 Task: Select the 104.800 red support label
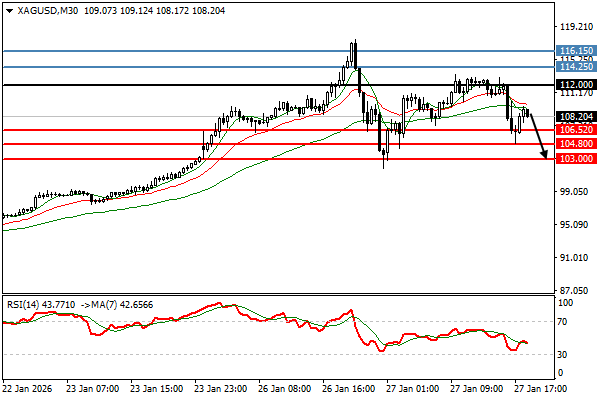pyautogui.click(x=577, y=144)
